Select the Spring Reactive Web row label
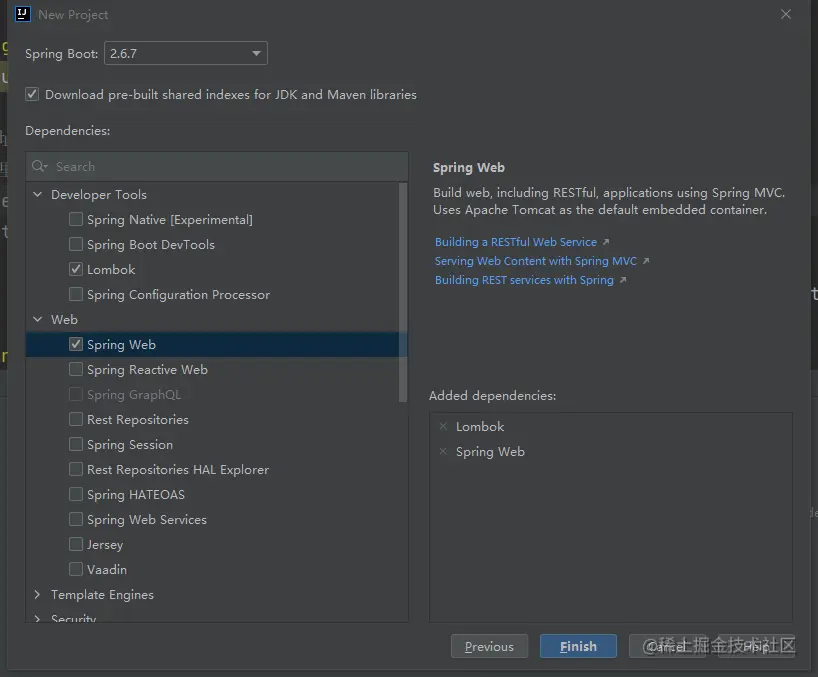This screenshot has height=677, width=818. [x=147, y=370]
